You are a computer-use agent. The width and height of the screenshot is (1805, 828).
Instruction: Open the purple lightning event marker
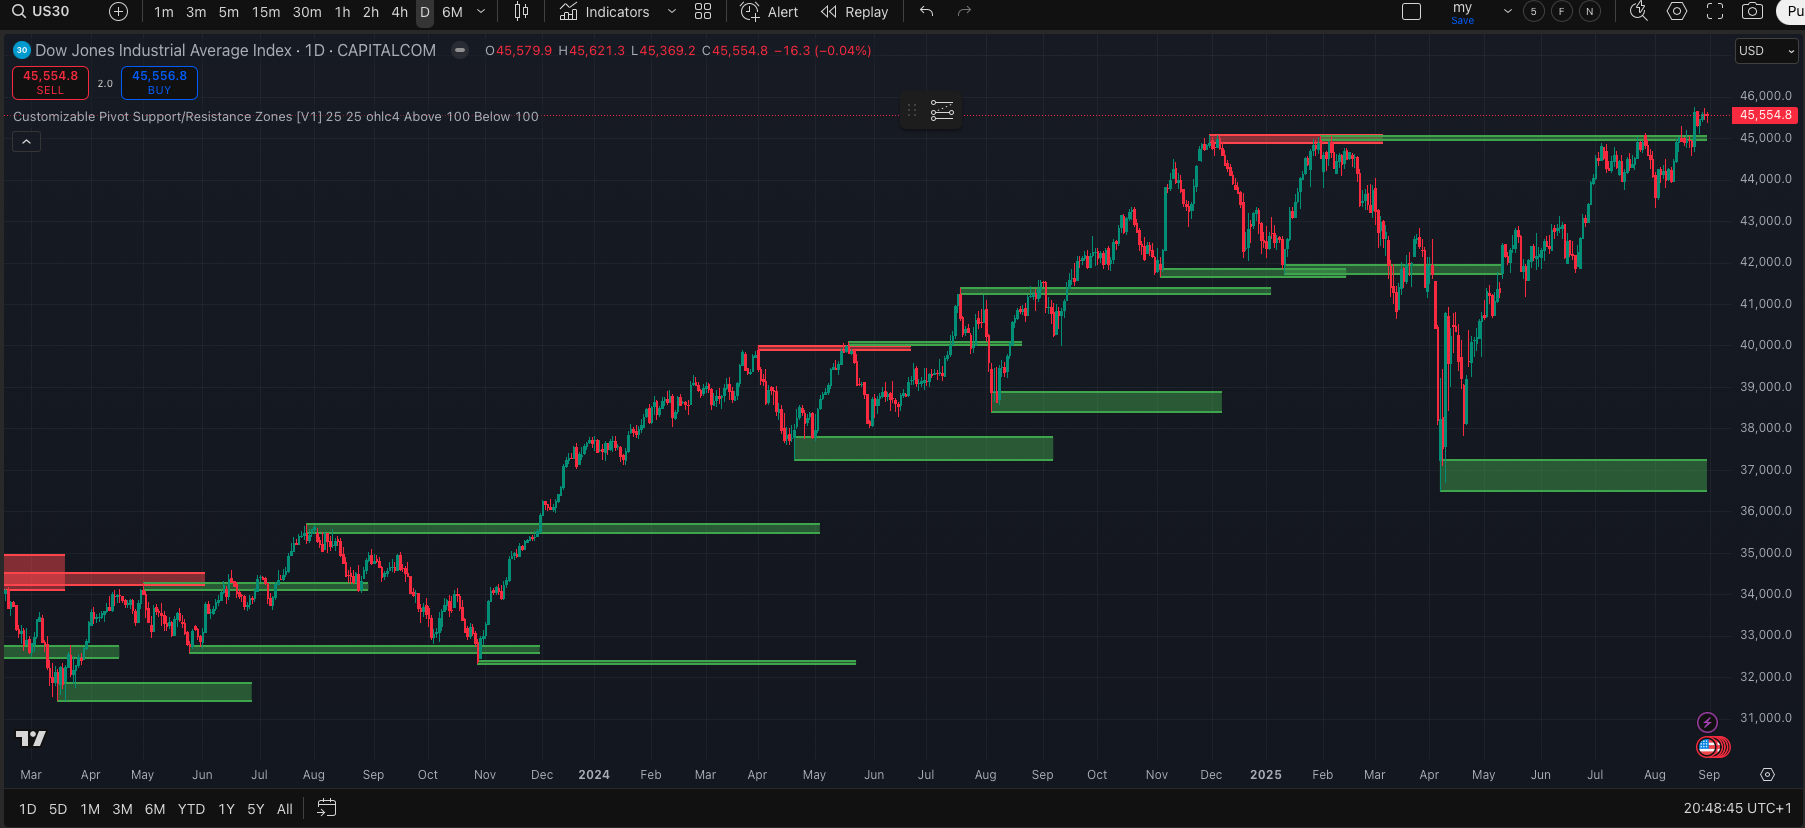(x=1708, y=722)
